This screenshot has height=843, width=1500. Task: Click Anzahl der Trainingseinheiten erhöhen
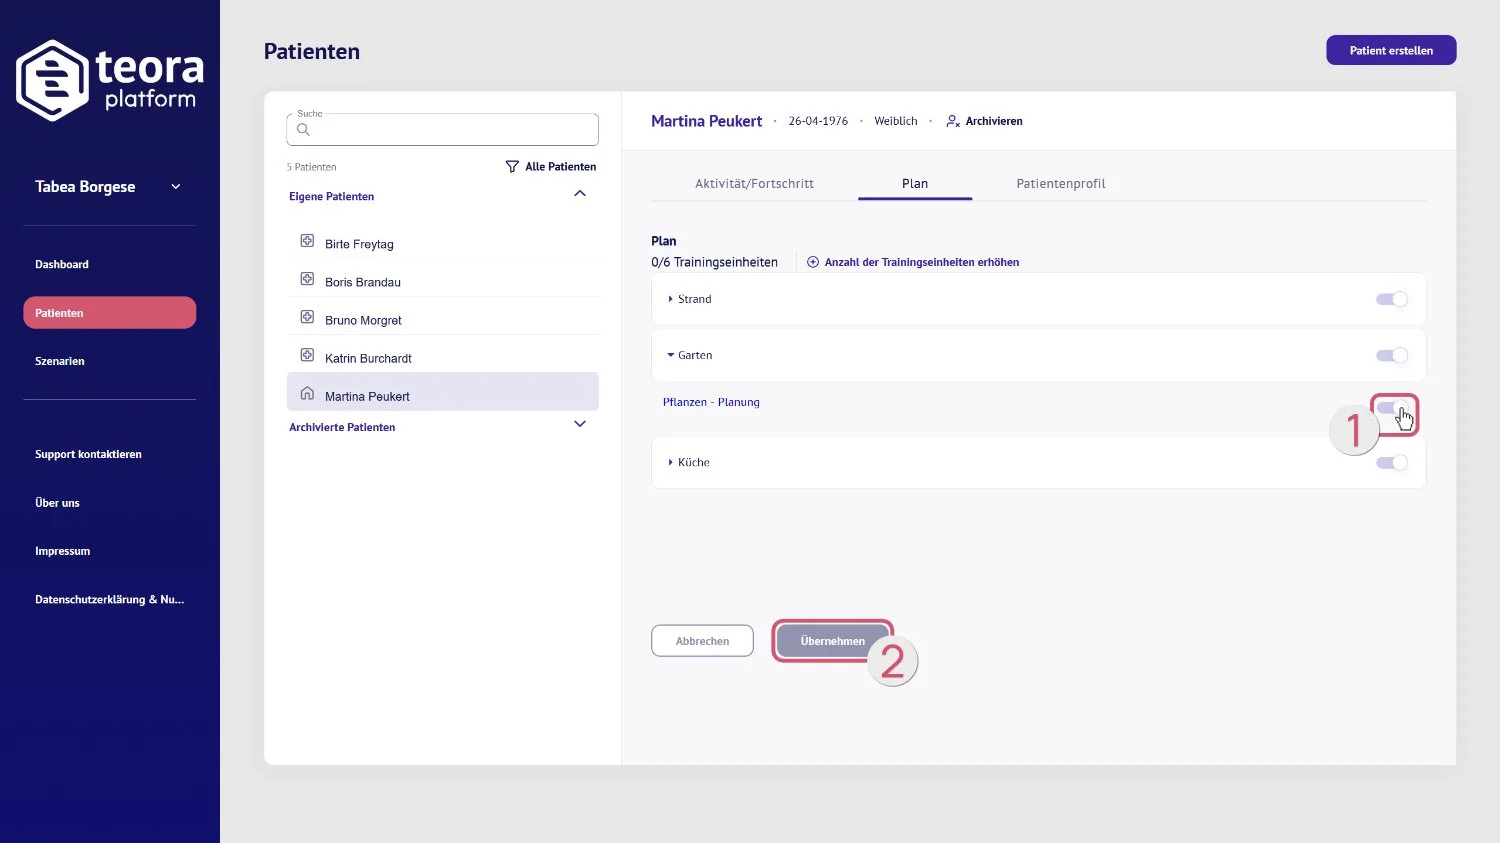(x=922, y=262)
